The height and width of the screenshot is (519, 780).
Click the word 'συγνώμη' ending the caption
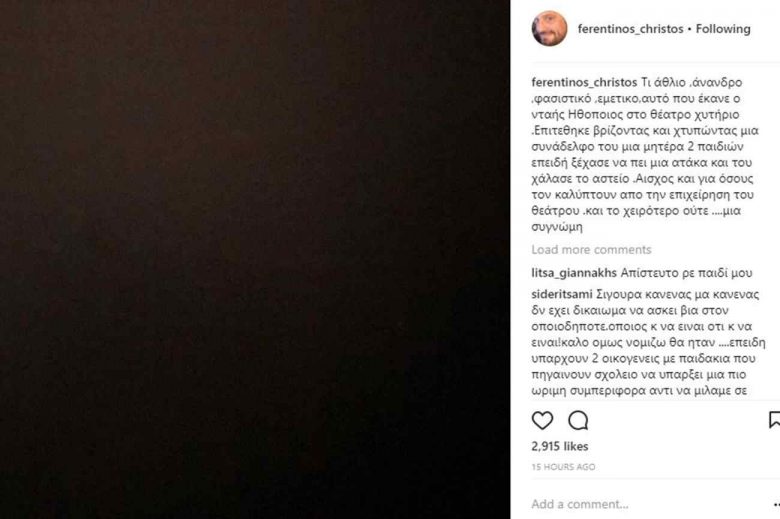pos(557,227)
